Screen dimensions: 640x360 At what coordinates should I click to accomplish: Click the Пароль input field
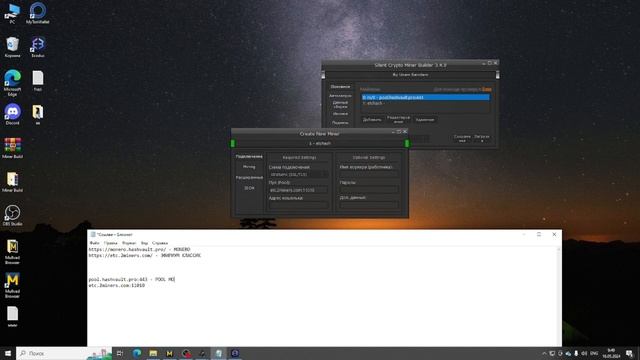coord(369,189)
